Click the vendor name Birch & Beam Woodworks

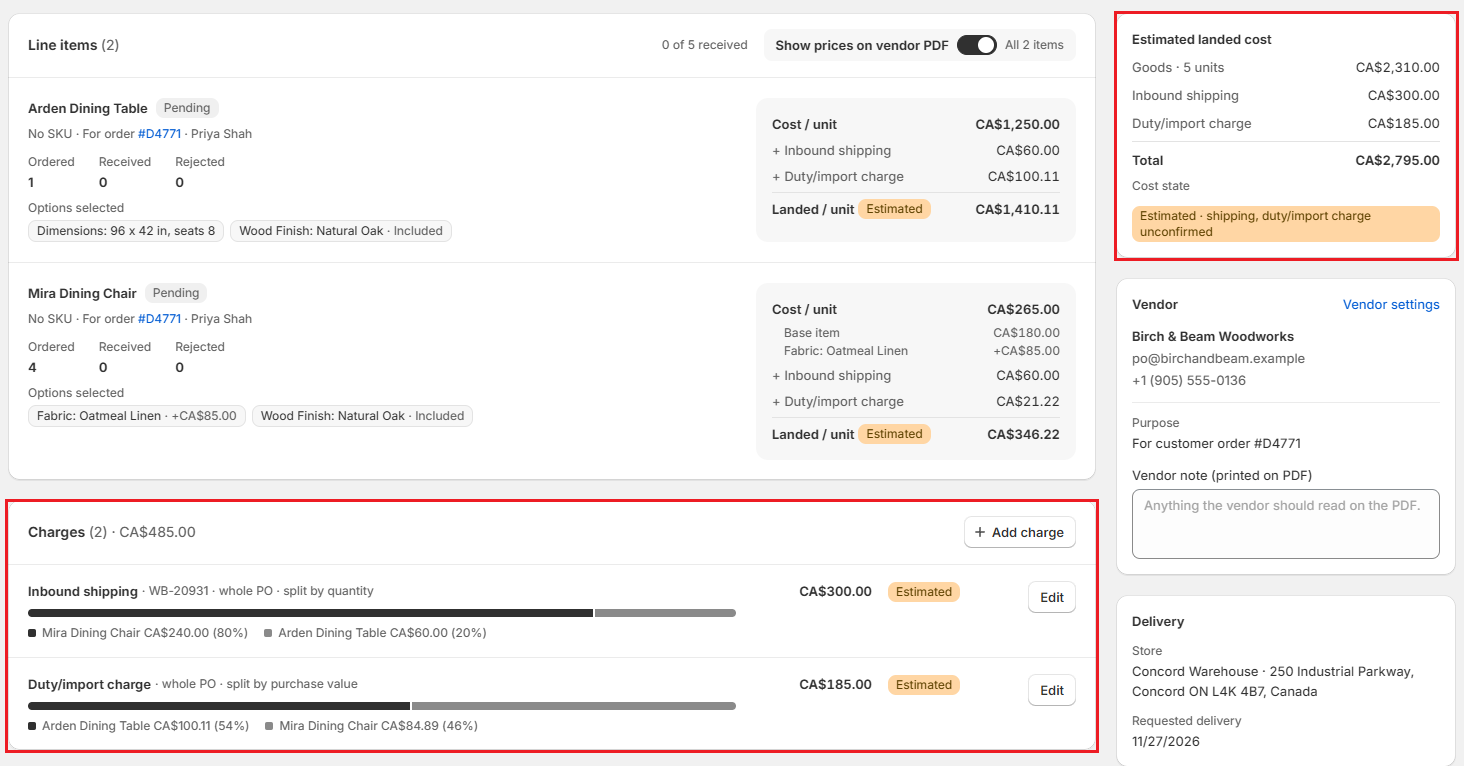(x=1213, y=337)
